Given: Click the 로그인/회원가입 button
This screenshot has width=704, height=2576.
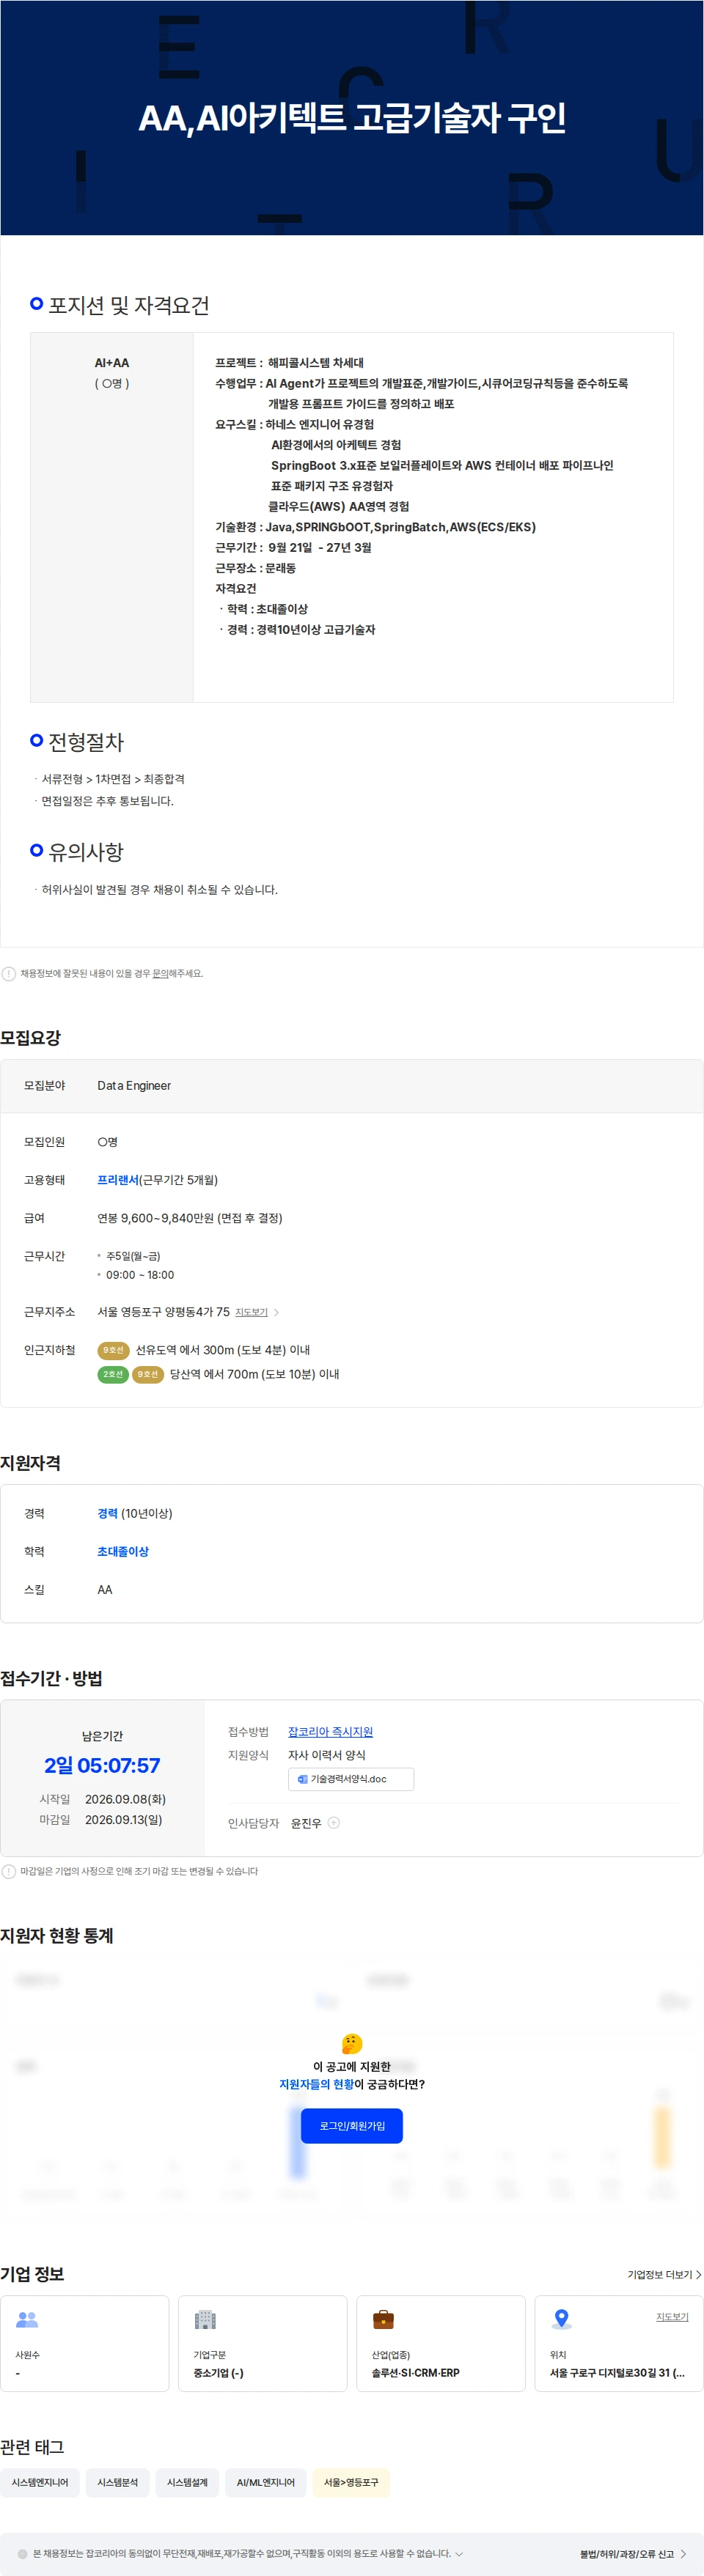Looking at the screenshot, I should point(352,2126).
